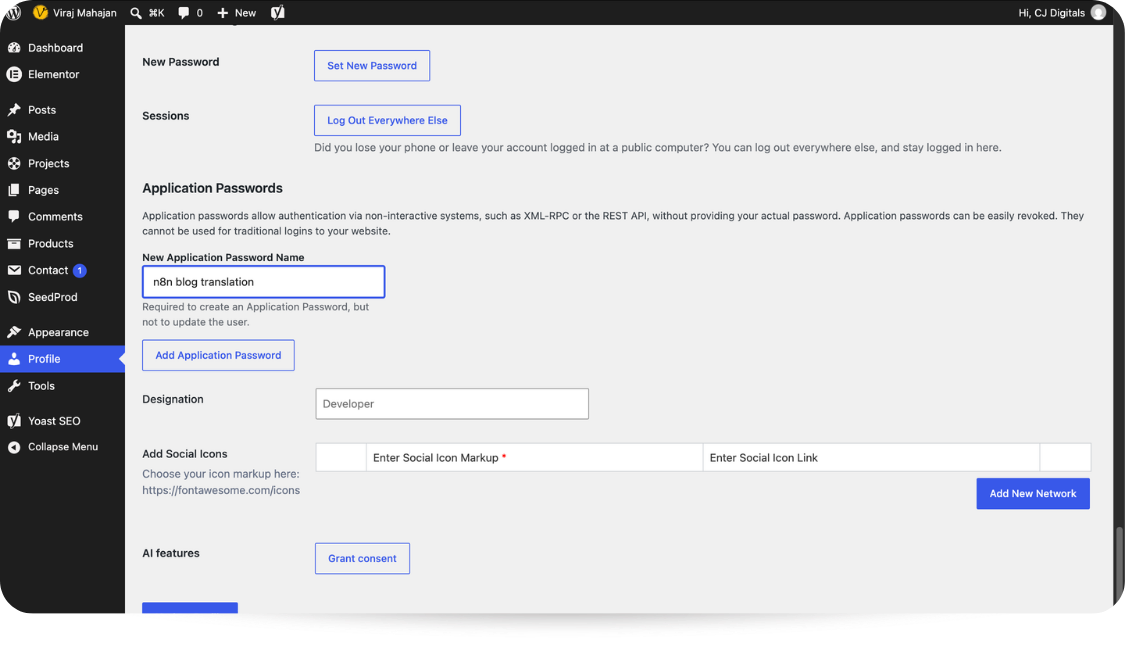Screen dimensions: 1125x648
Task: Open the comments bubble icon in admin bar
Action: tap(184, 13)
